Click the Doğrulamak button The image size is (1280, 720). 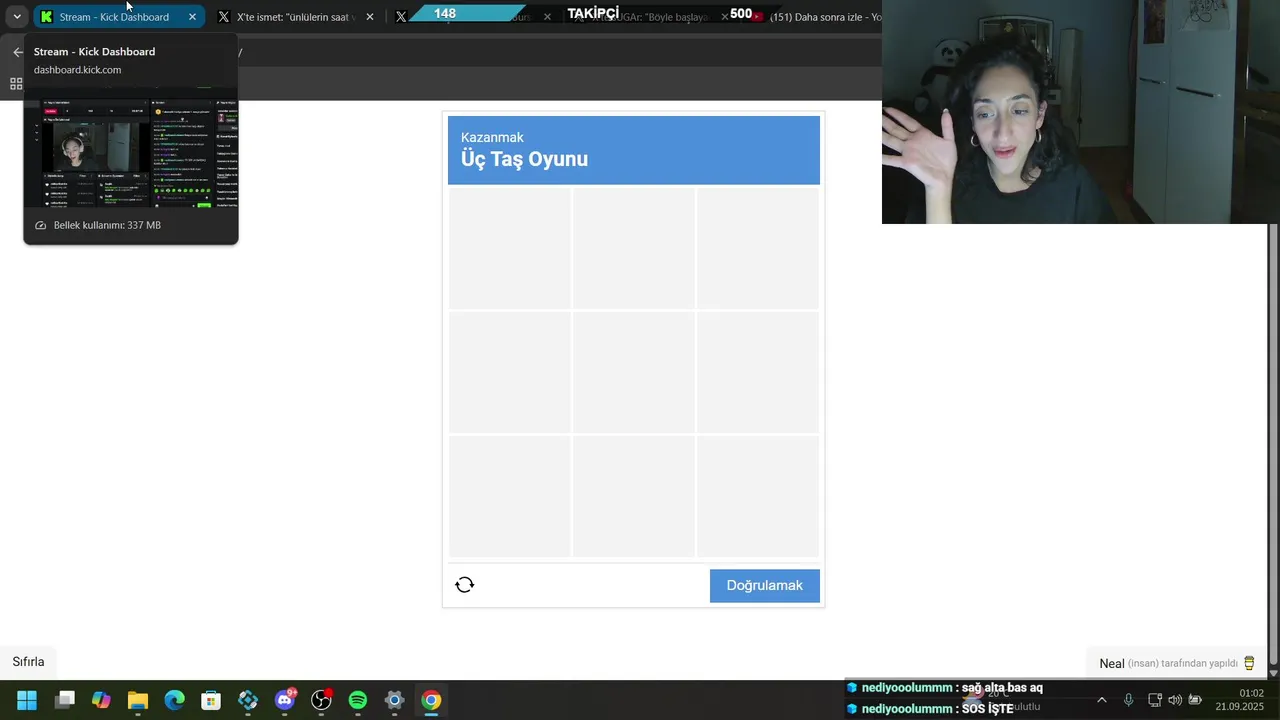coord(765,586)
